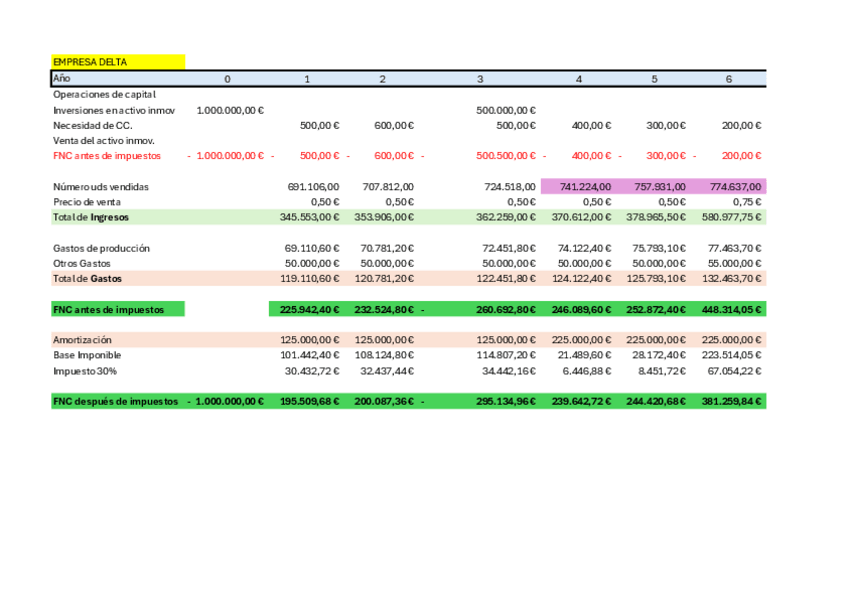Select total income 580.977,75 €

click(731, 217)
